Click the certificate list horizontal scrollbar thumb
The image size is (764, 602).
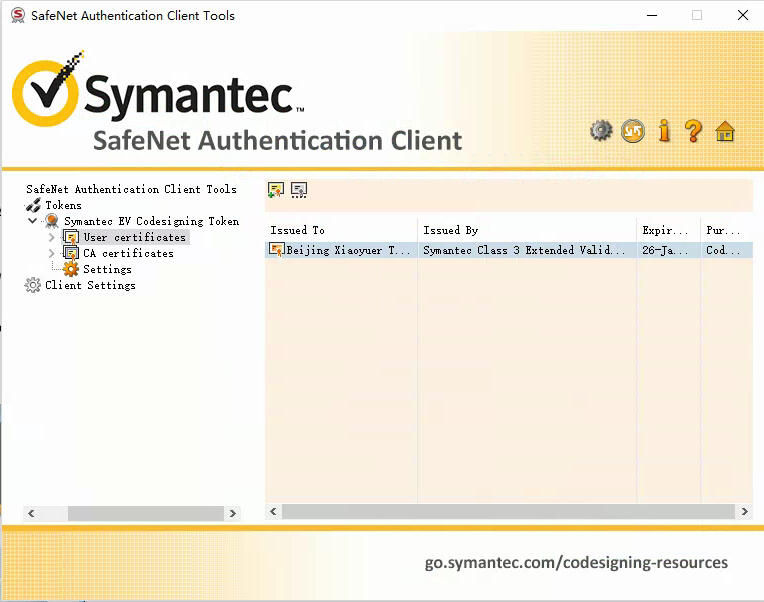(508, 511)
